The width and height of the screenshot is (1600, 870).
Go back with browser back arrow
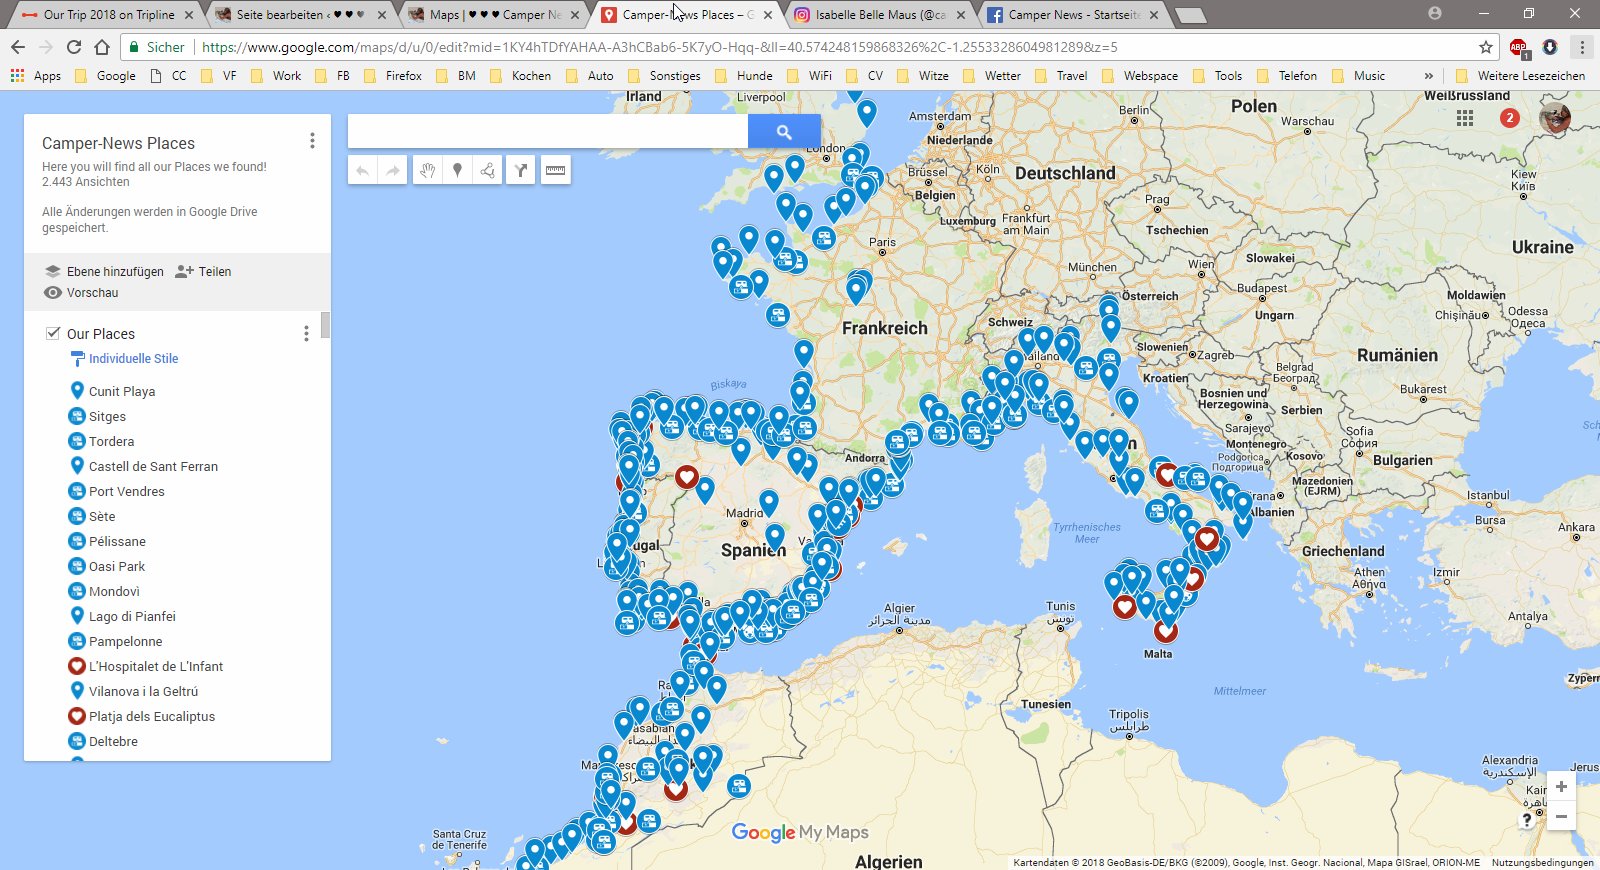click(17, 47)
